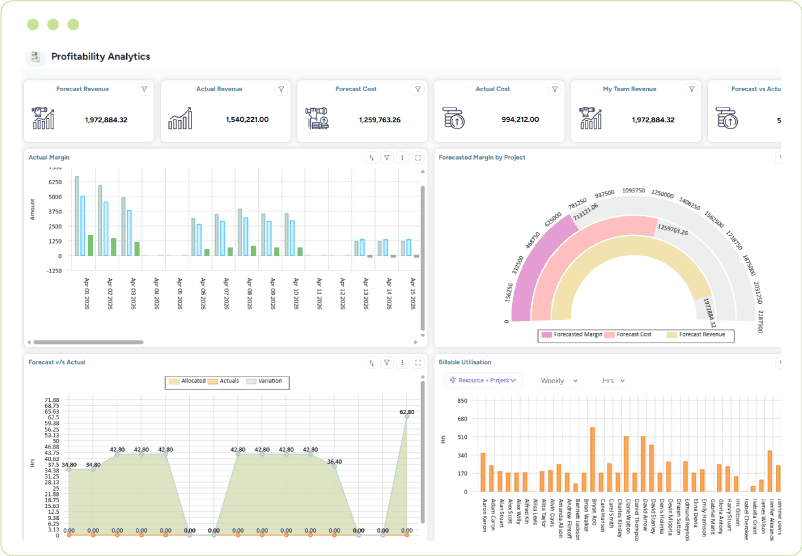Click the Forecast v/s Actual panel title
Viewport: 802px width, 556px height.
[x=57, y=362]
